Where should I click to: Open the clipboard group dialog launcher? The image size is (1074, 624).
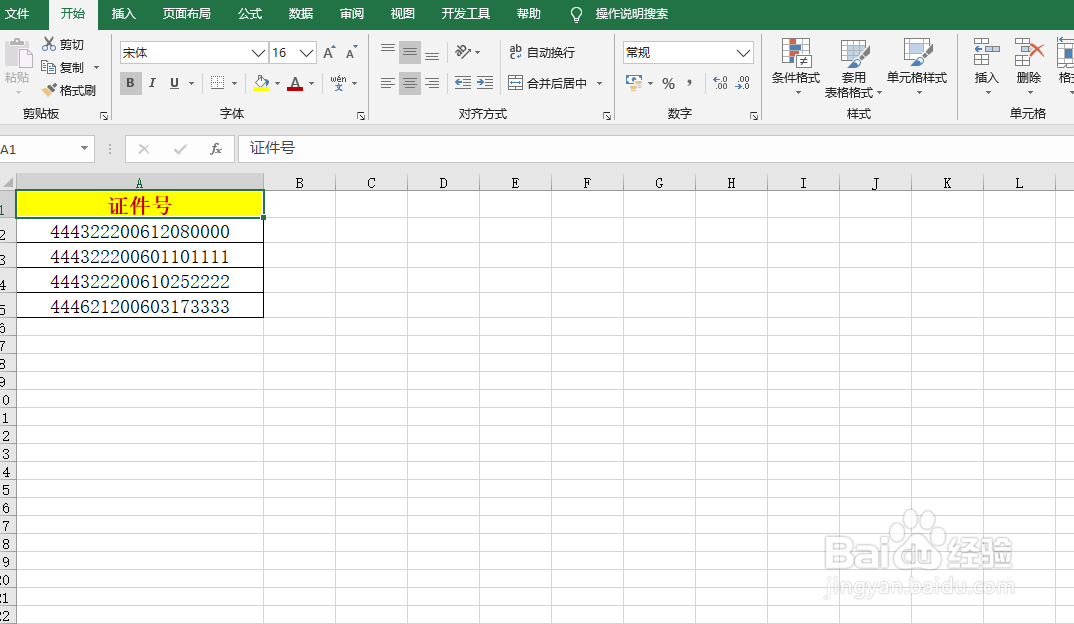click(104, 116)
